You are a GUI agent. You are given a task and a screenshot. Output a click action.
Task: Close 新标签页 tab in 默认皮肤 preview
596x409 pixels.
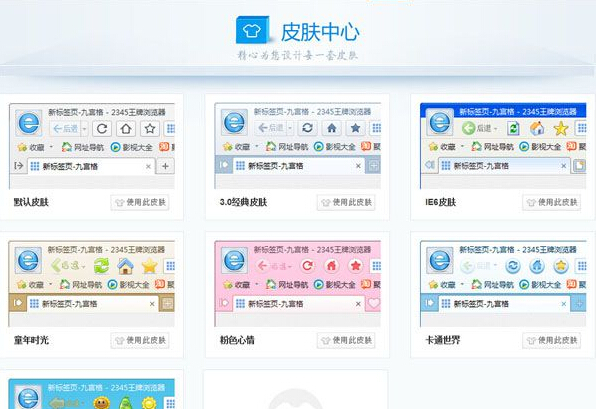coord(148,166)
